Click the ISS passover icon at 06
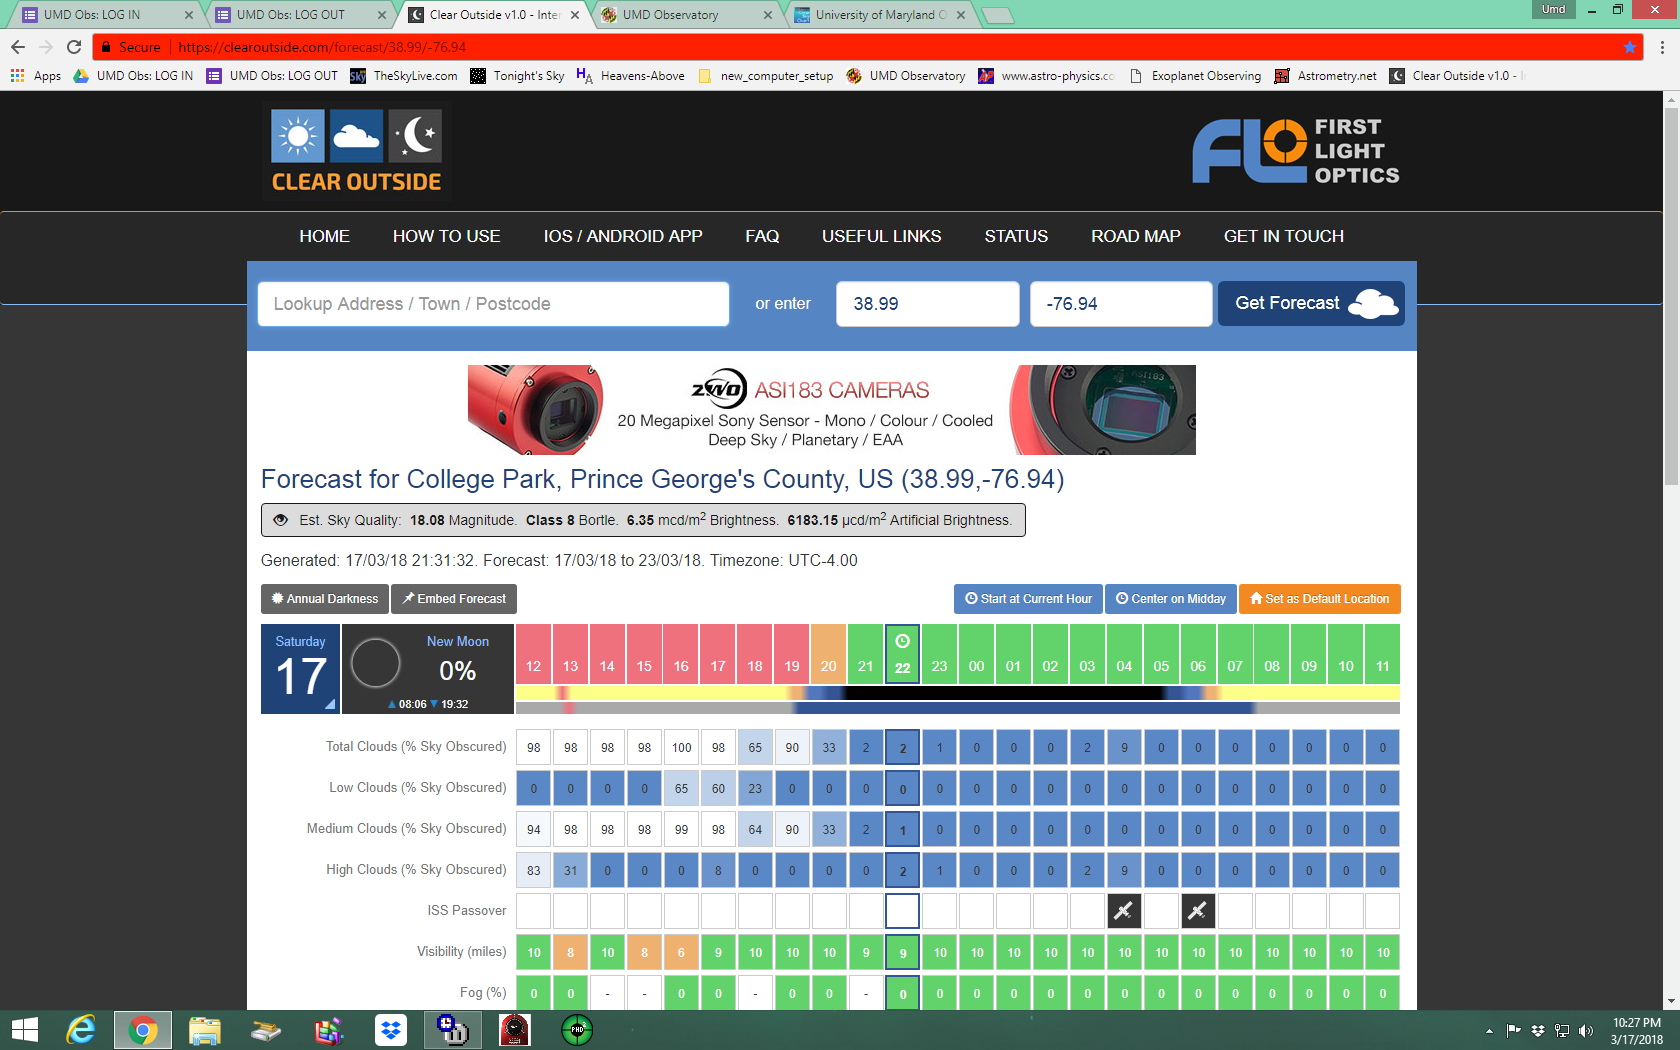This screenshot has height=1050, width=1680. [x=1198, y=911]
